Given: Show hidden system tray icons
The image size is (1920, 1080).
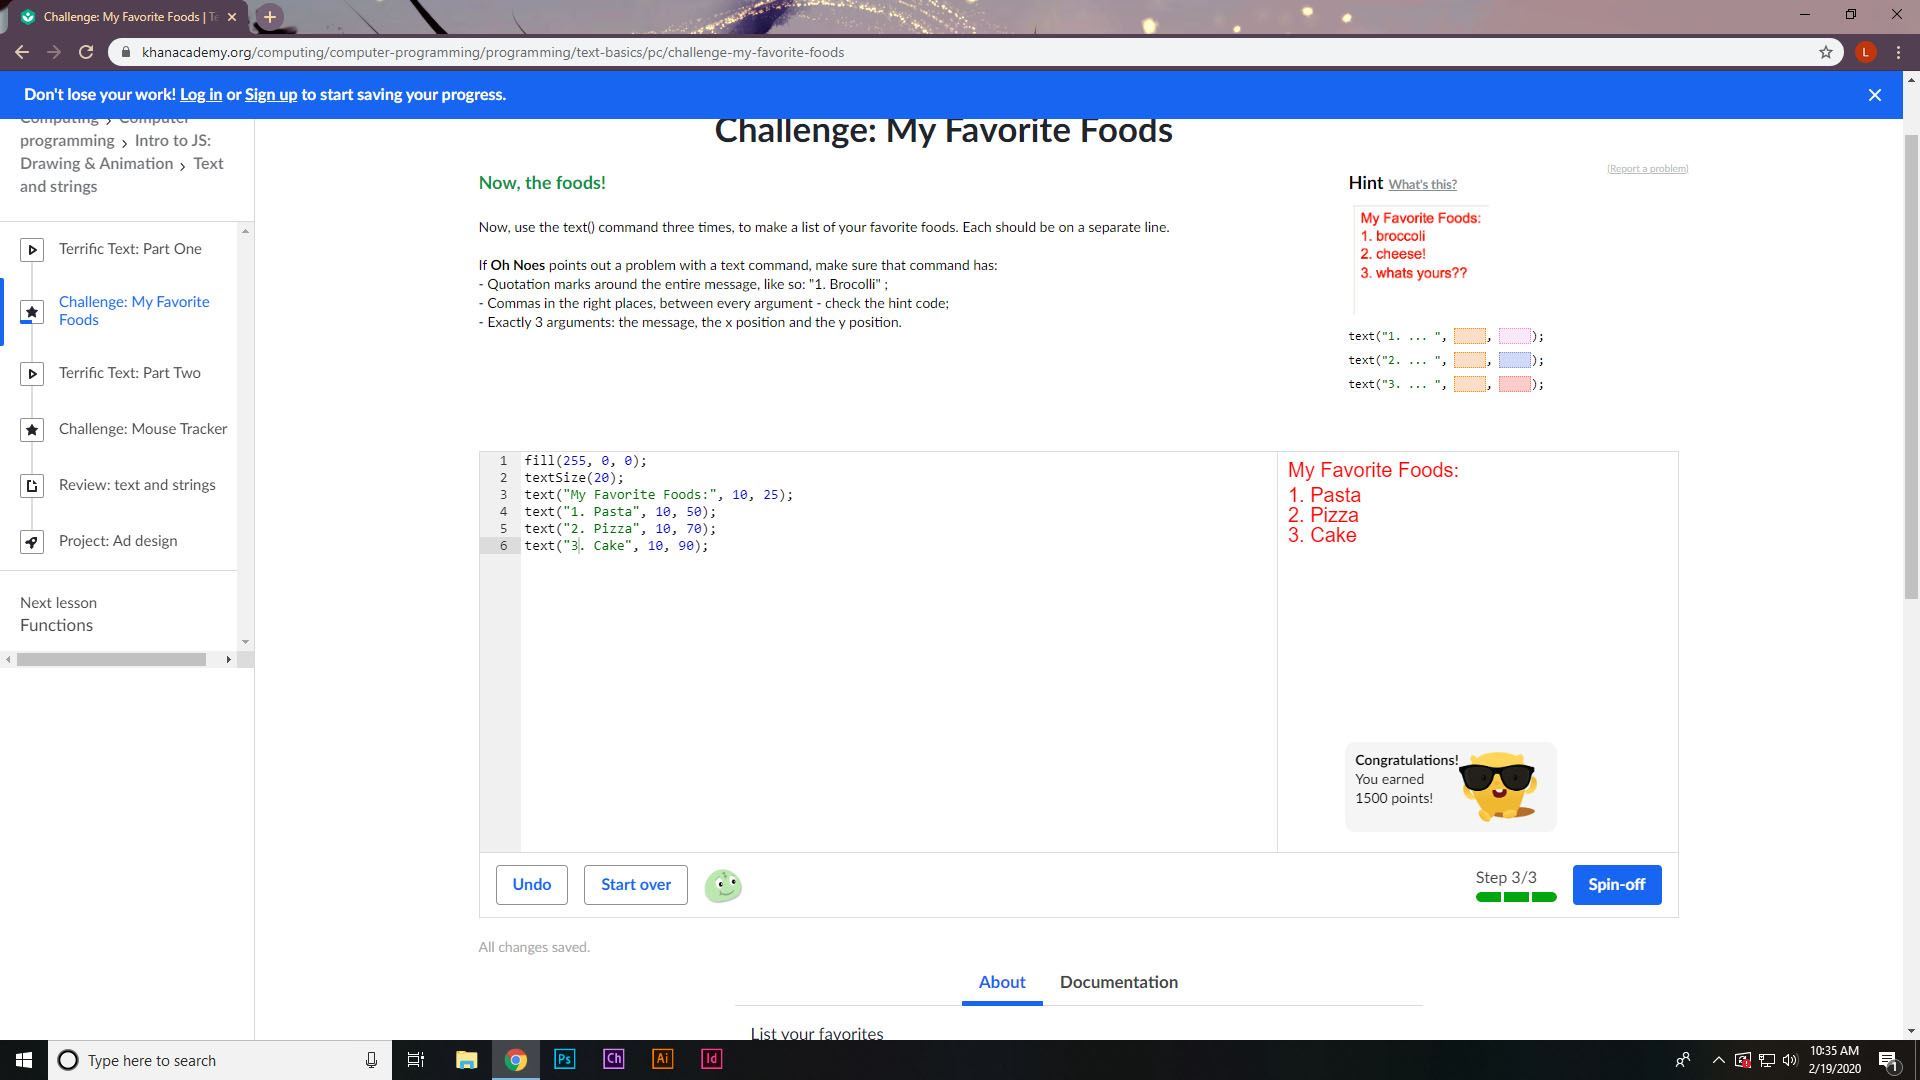Looking at the screenshot, I should pyautogui.click(x=1718, y=1060).
